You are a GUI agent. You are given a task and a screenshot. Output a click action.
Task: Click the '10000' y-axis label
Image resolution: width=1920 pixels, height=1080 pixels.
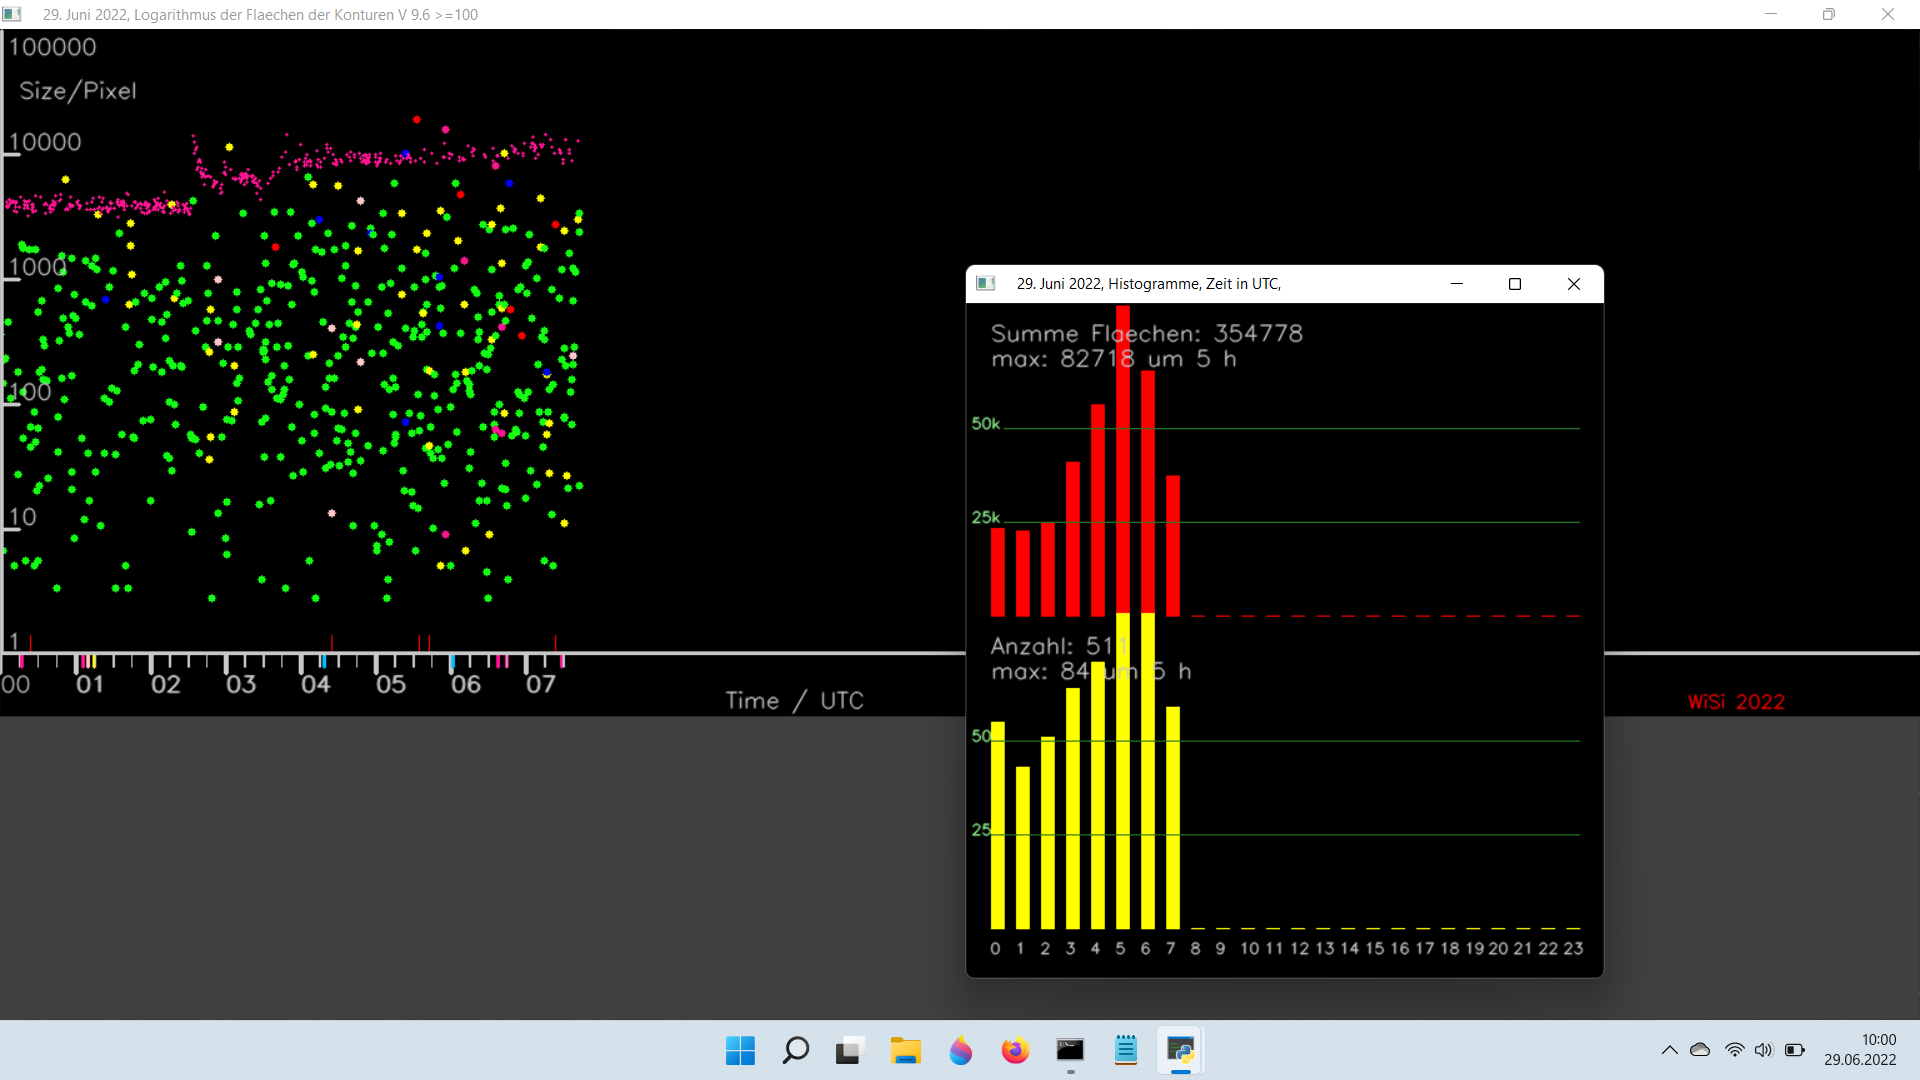pos(45,142)
